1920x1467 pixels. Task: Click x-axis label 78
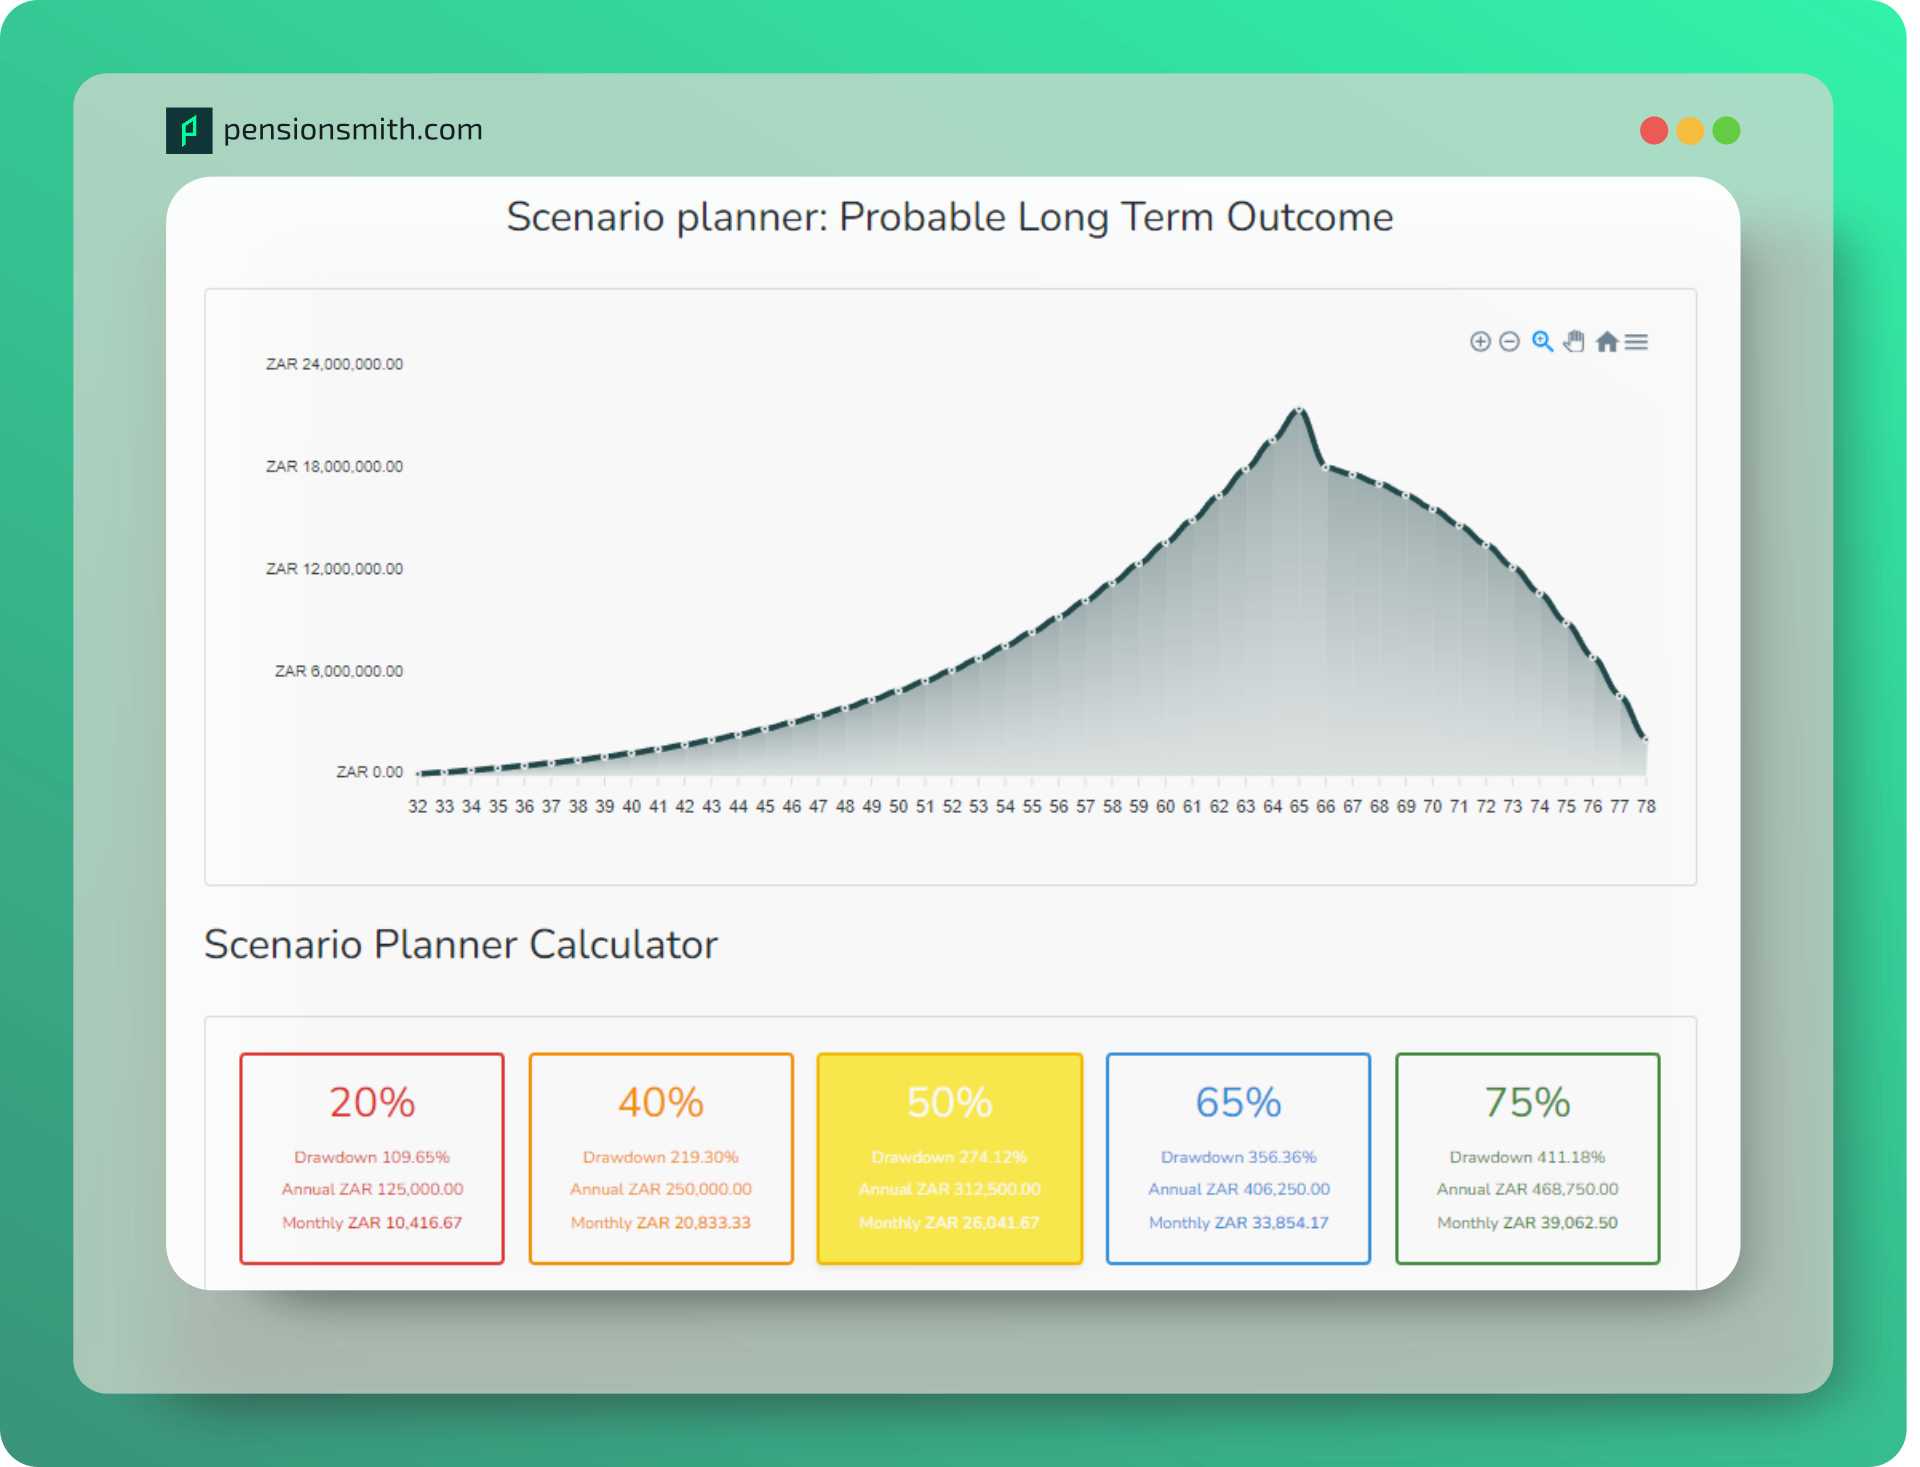tap(1646, 806)
